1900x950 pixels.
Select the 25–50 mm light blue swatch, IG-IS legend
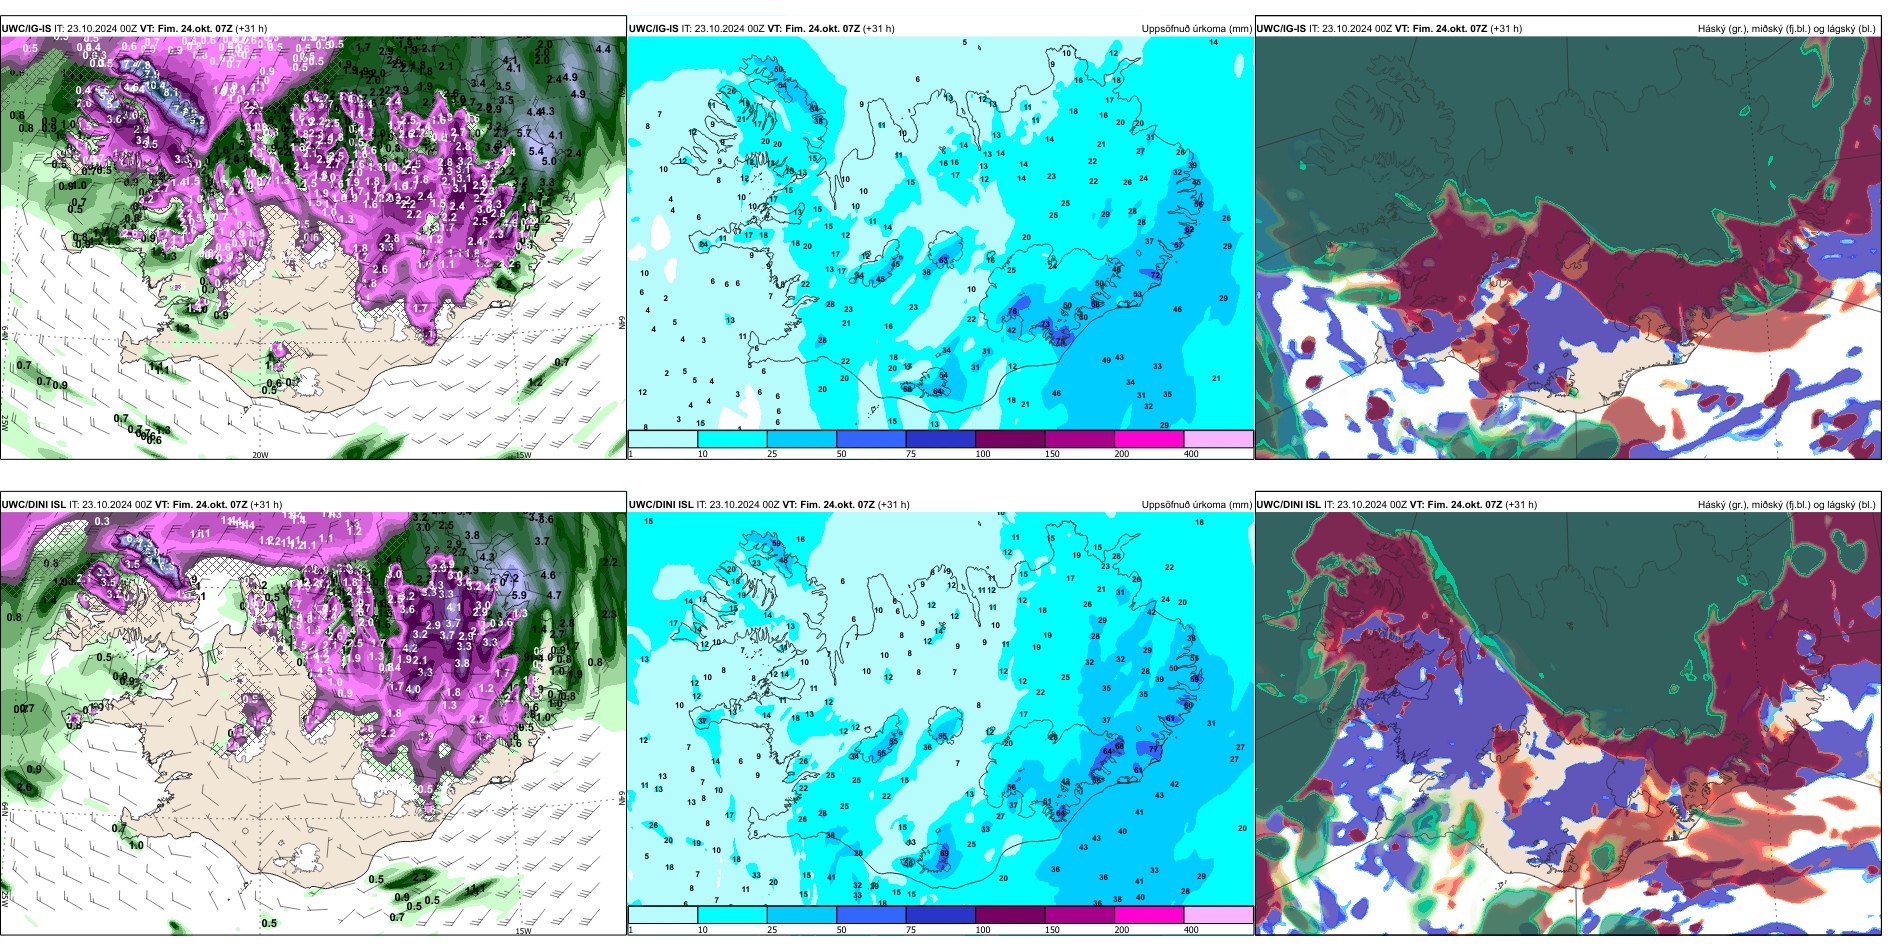(x=802, y=439)
